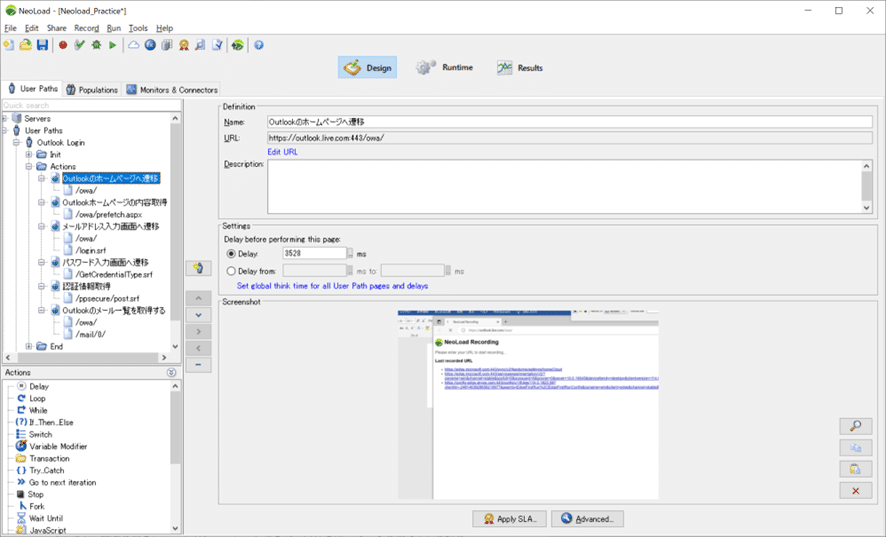Collapse the Outlook Login user path node
Viewport: 886px width, 537px height.
coord(17,142)
